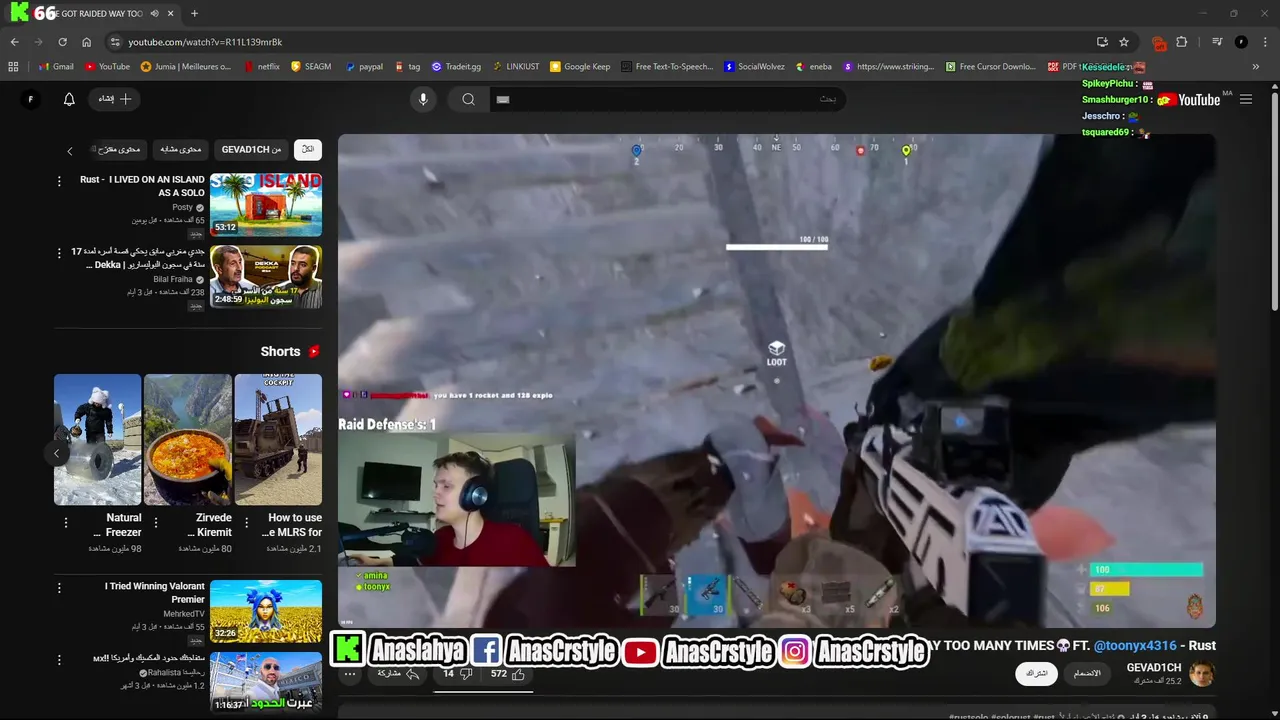Open the Dekka podcast video thumbnail

pyautogui.click(x=266, y=277)
